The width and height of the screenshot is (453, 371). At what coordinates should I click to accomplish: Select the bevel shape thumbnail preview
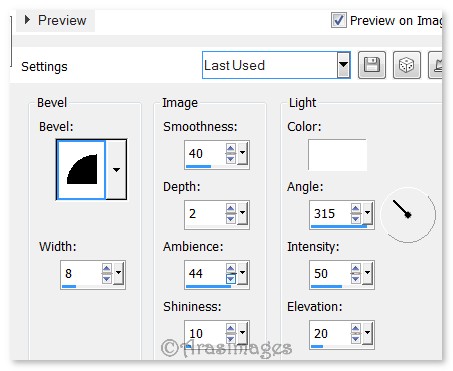82,170
